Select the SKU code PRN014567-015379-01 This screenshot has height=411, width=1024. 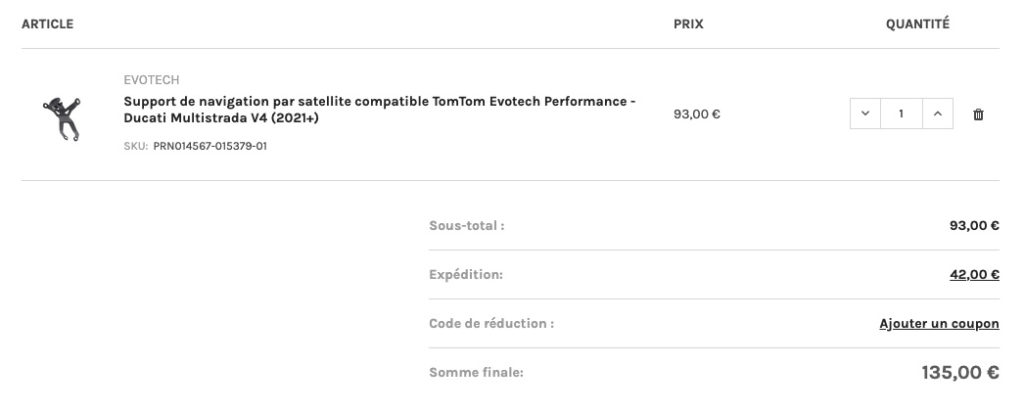pos(210,146)
